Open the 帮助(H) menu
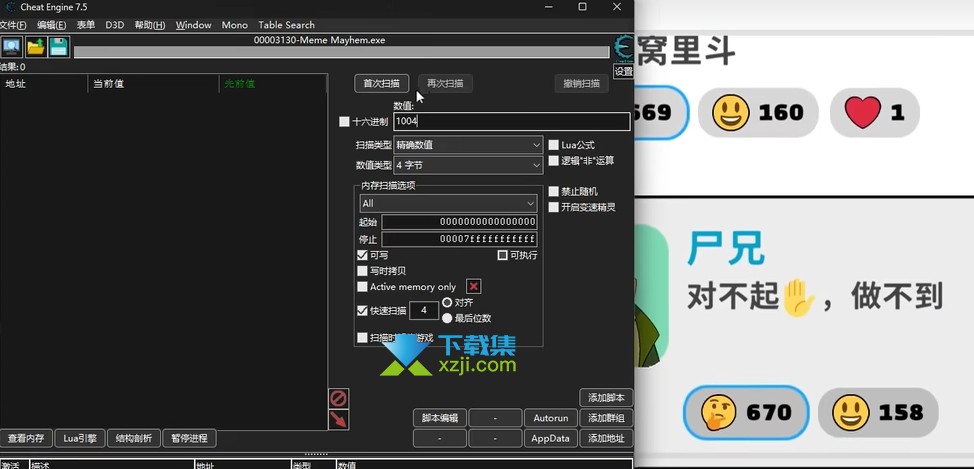The image size is (974, 469). [x=150, y=25]
